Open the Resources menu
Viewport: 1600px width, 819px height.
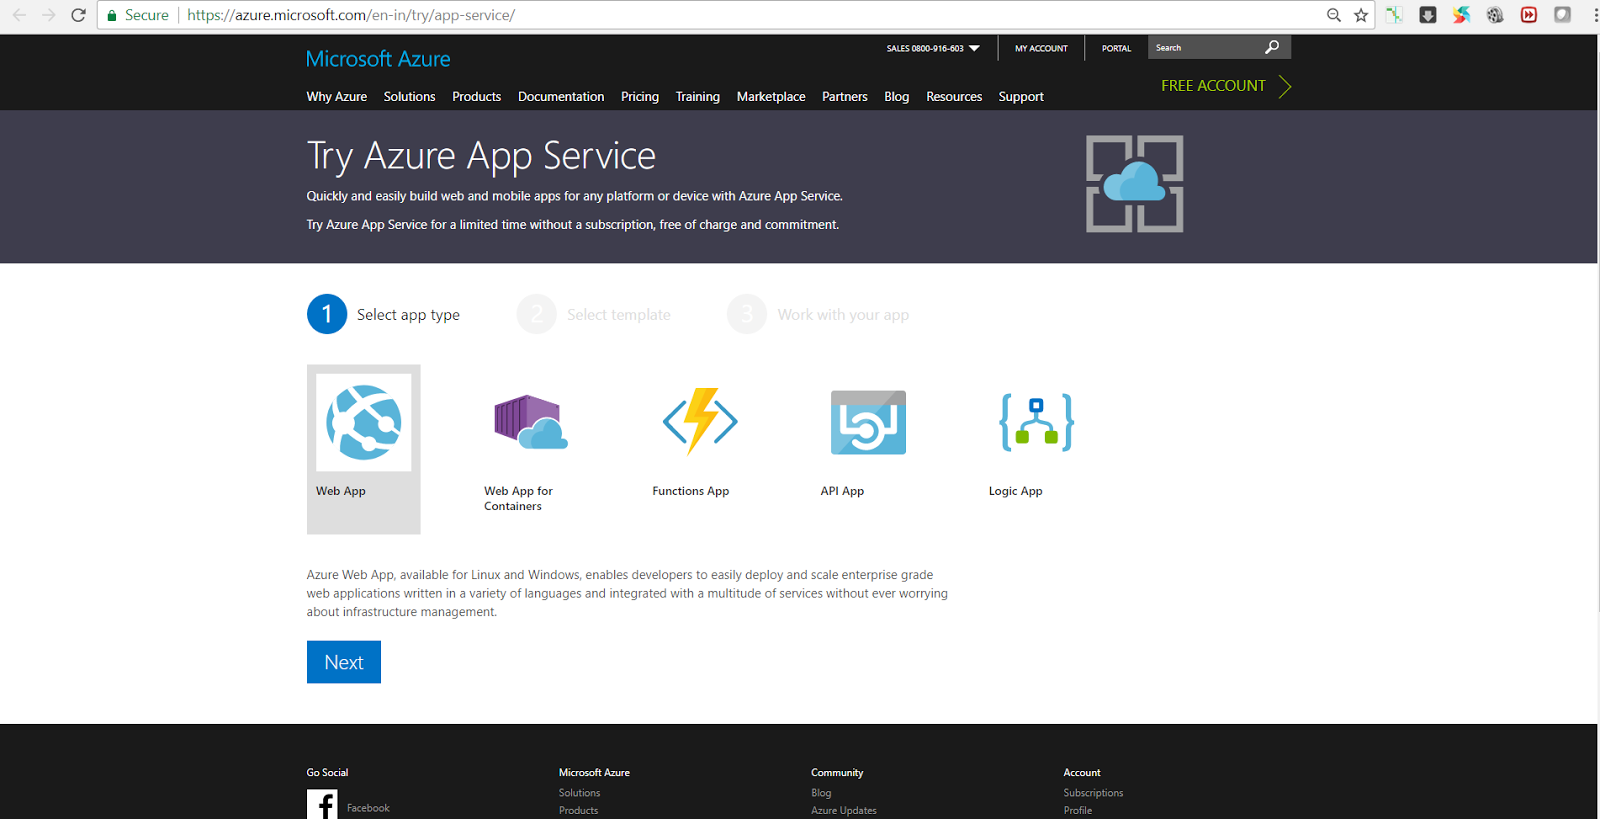(x=954, y=97)
